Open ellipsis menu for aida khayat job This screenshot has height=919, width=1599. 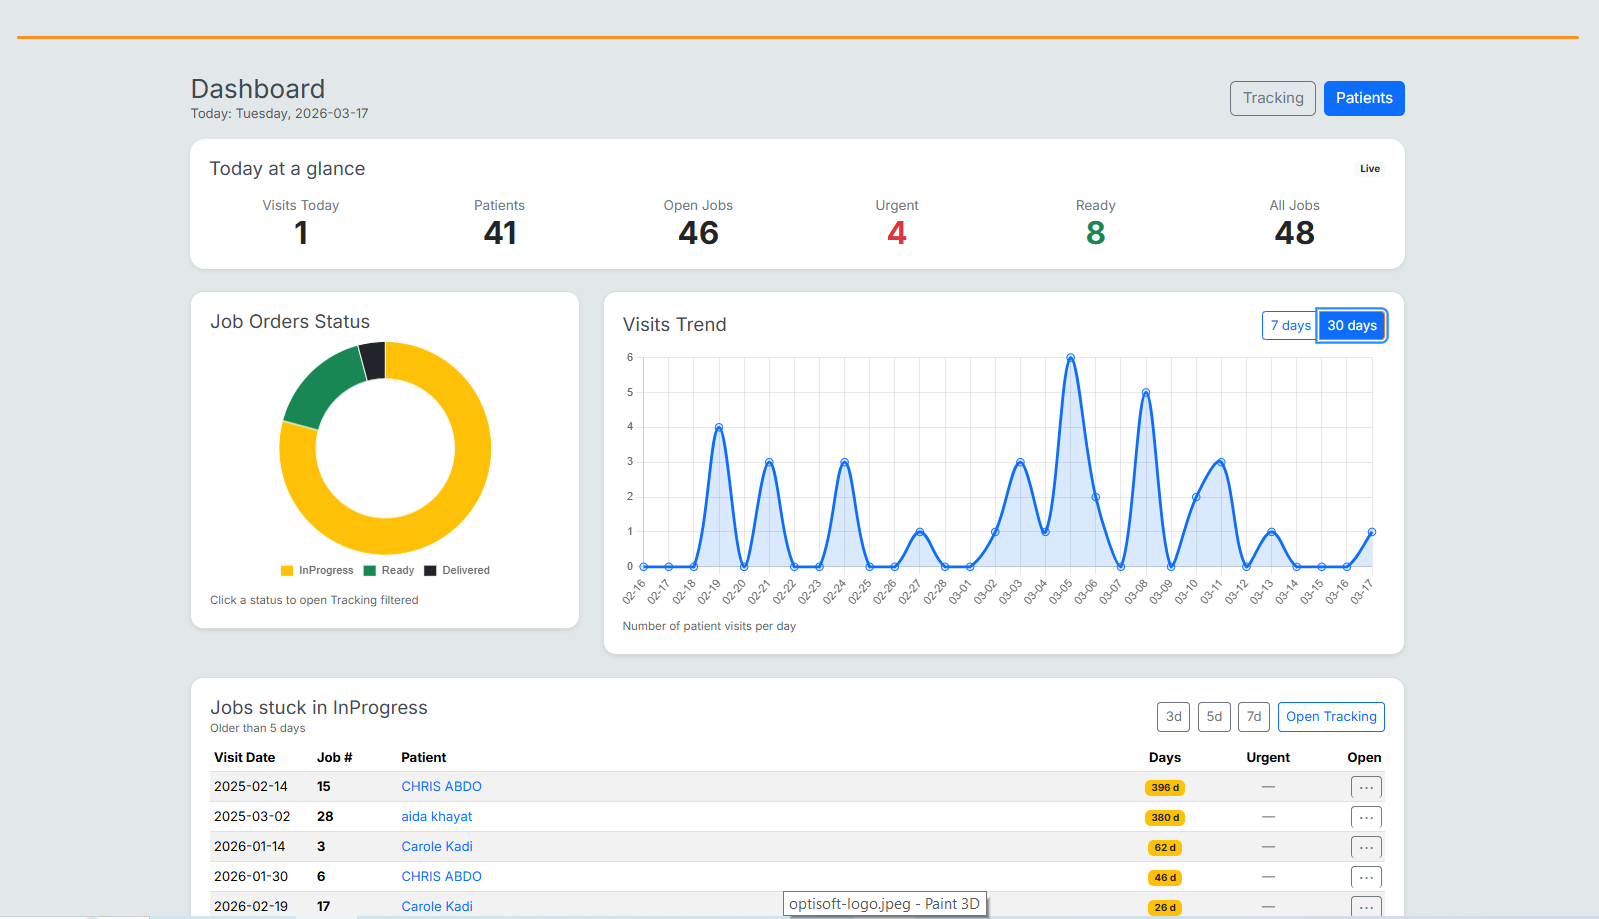[x=1366, y=817]
